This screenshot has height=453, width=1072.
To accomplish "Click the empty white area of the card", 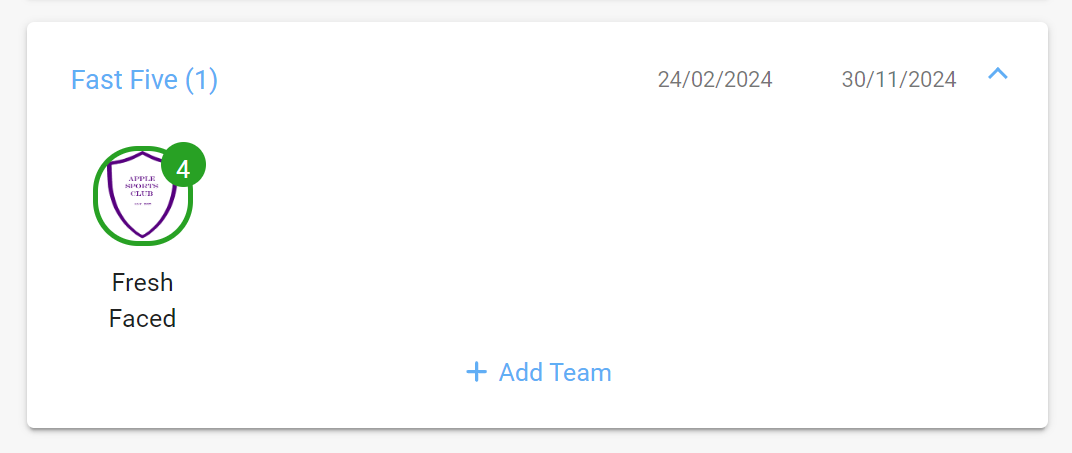I will (615, 225).
